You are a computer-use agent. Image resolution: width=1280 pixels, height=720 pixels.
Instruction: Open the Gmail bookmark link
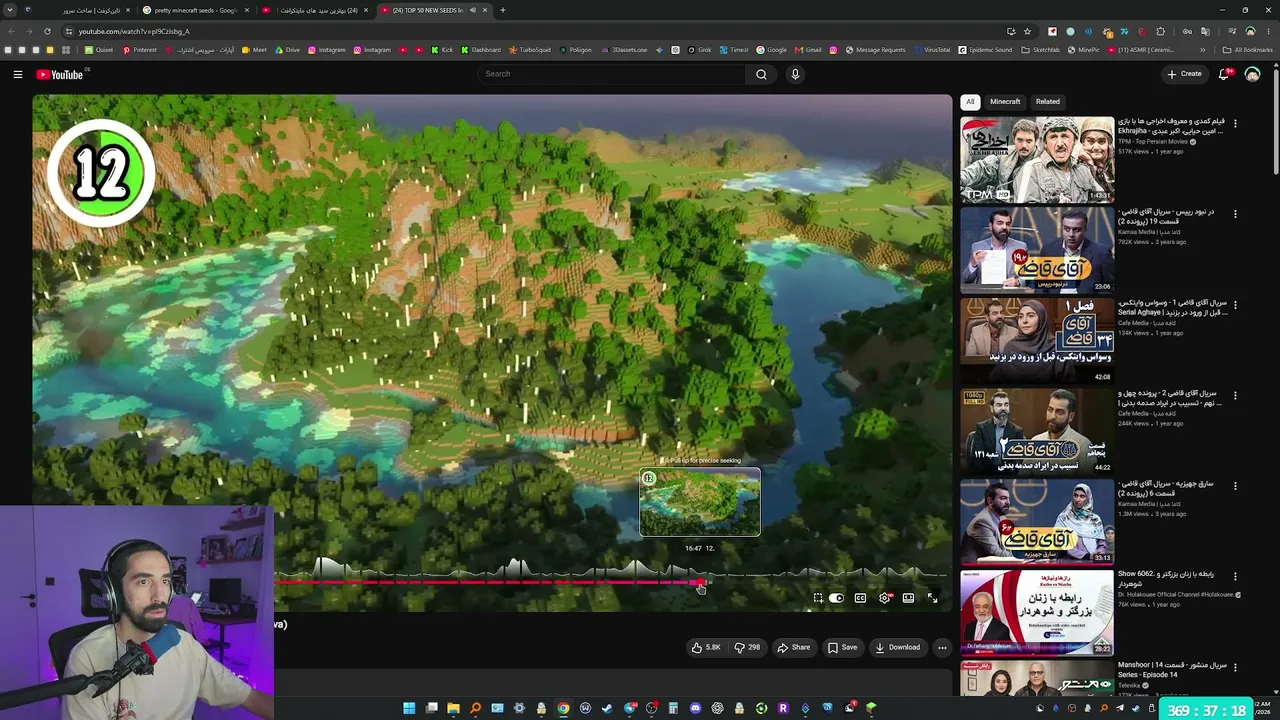(x=807, y=50)
